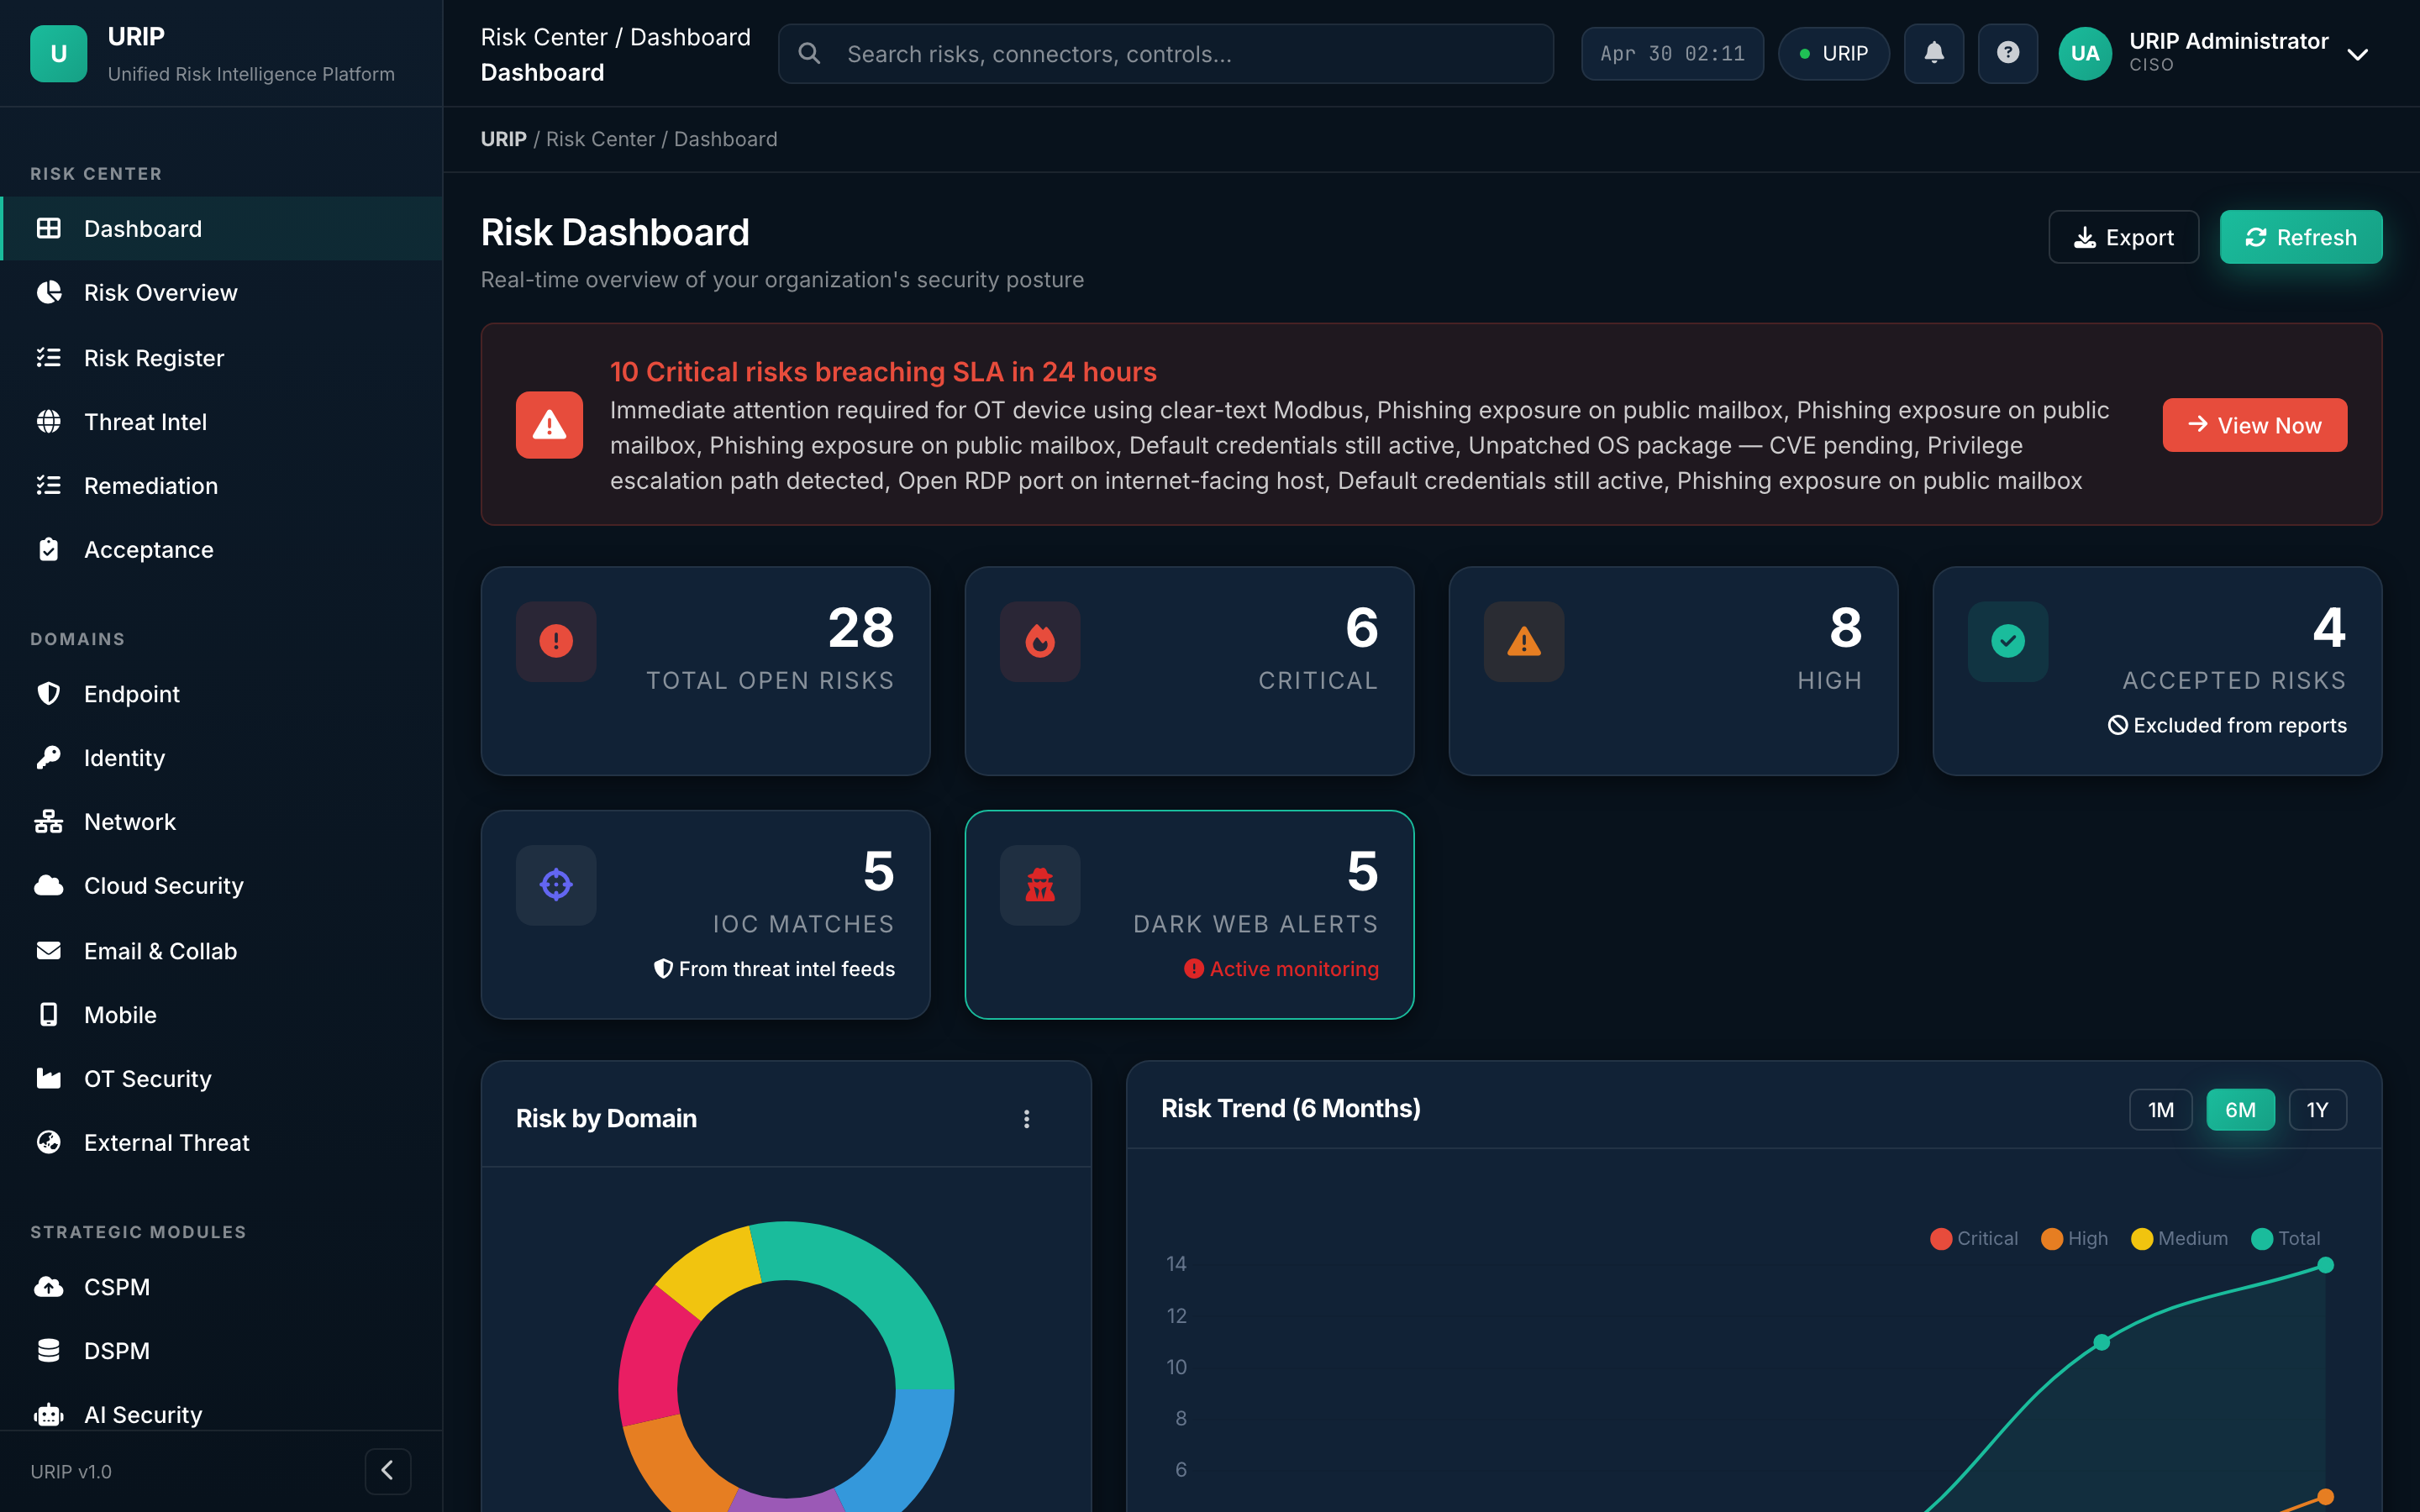Click the 'Excluded from reports' text
The height and width of the screenshot is (1512, 2420).
2239,725
